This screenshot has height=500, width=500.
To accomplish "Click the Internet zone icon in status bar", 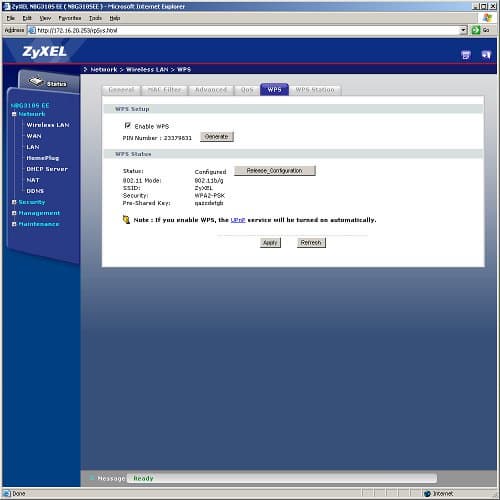I will 427,493.
